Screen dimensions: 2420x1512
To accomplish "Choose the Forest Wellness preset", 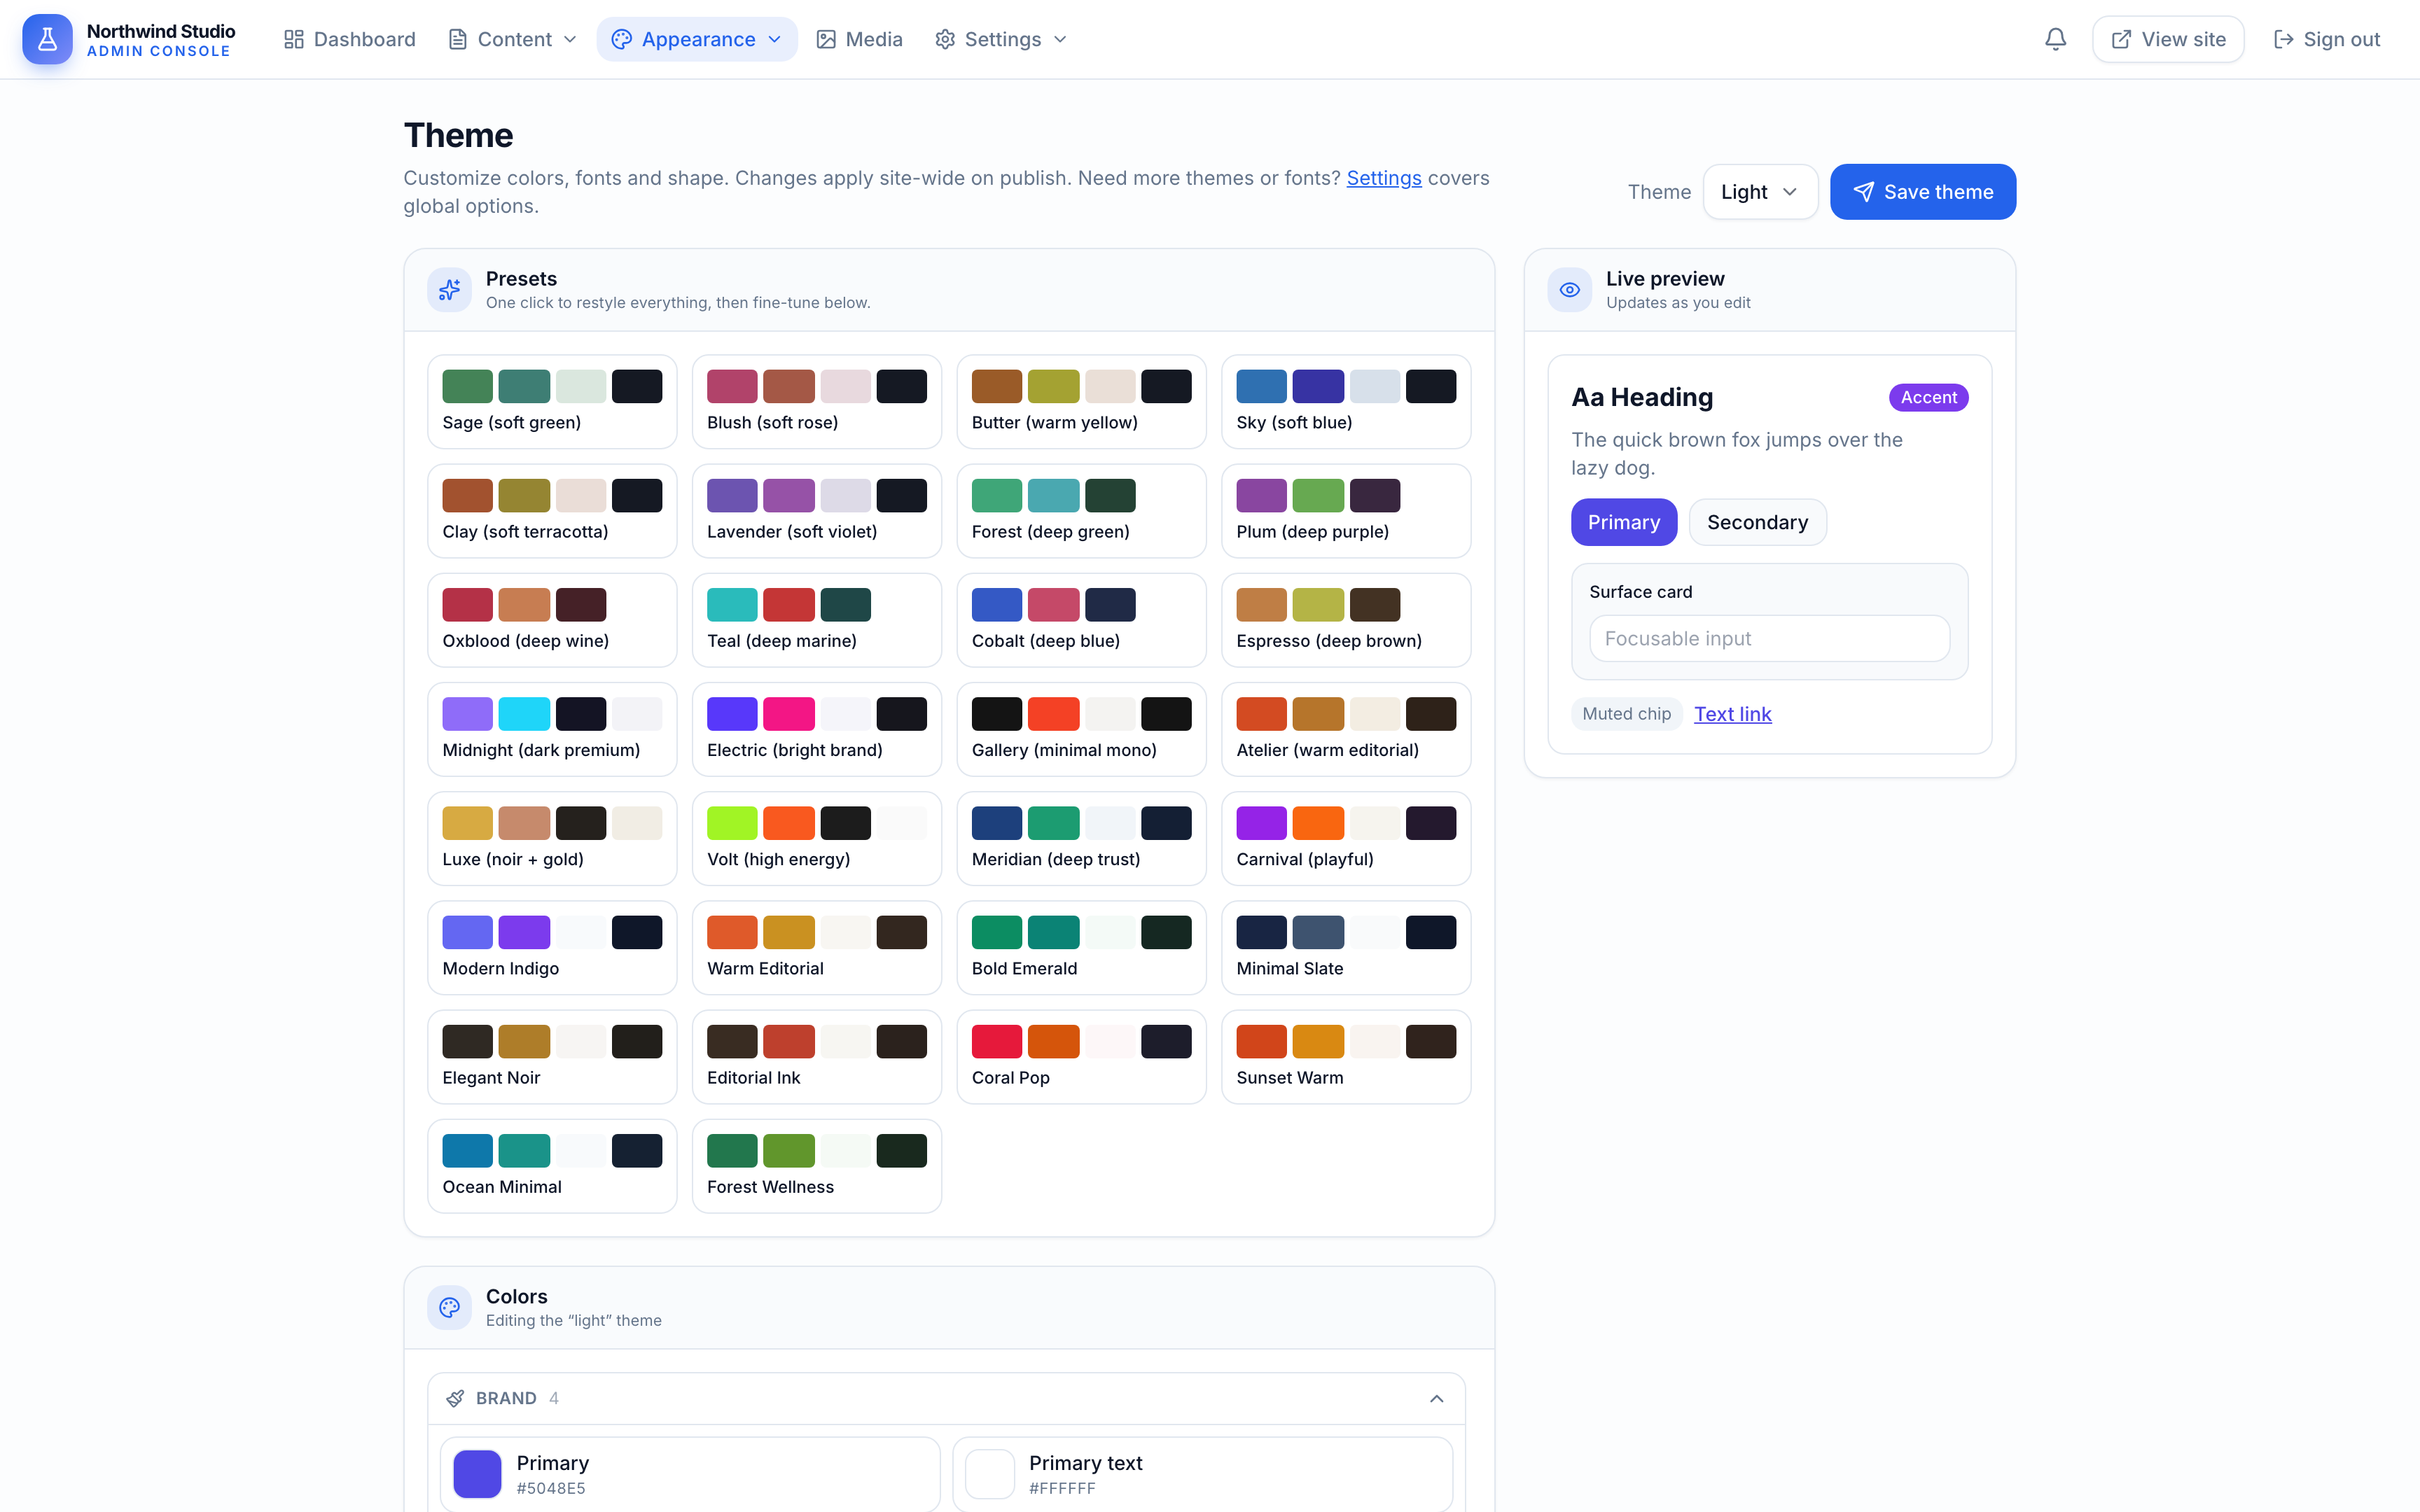I will click(x=816, y=1166).
